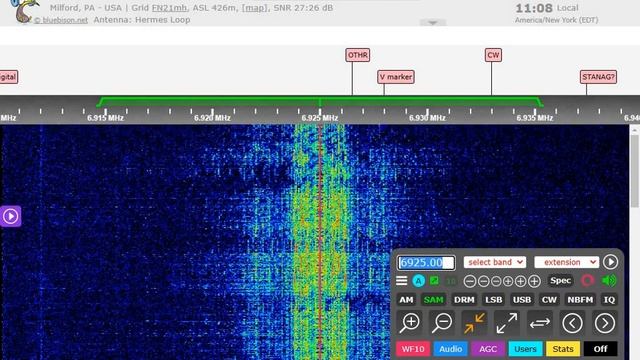Click the red carrier line in the waterfall
The image size is (640, 360).
click(320, 242)
